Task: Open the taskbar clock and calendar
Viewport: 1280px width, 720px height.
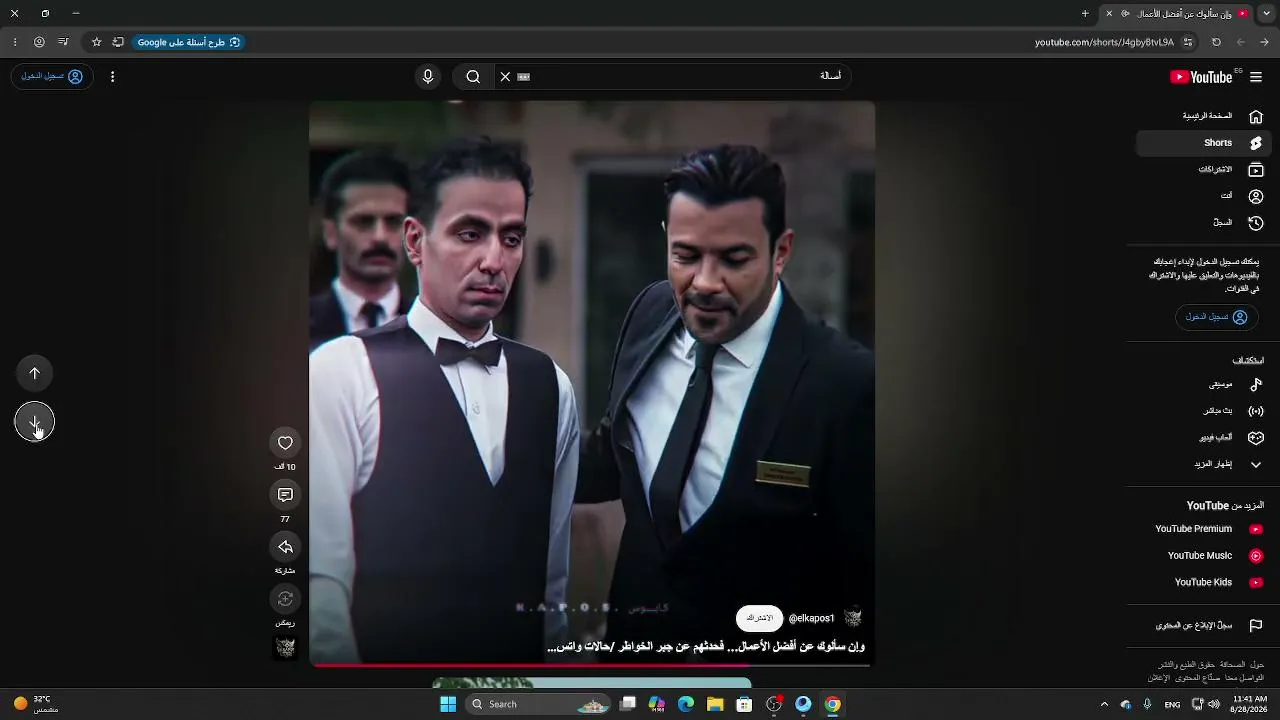Action: [x=1250, y=704]
